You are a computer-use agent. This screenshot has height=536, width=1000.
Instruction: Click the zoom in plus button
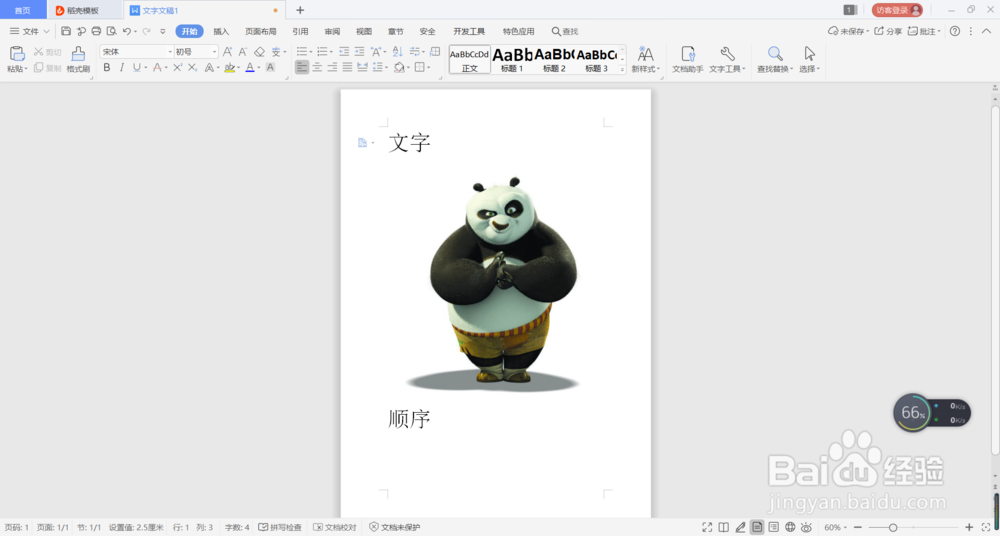point(969,527)
